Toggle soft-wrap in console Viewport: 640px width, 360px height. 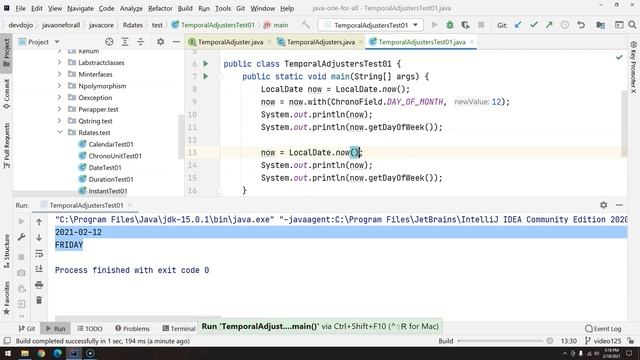point(39,253)
